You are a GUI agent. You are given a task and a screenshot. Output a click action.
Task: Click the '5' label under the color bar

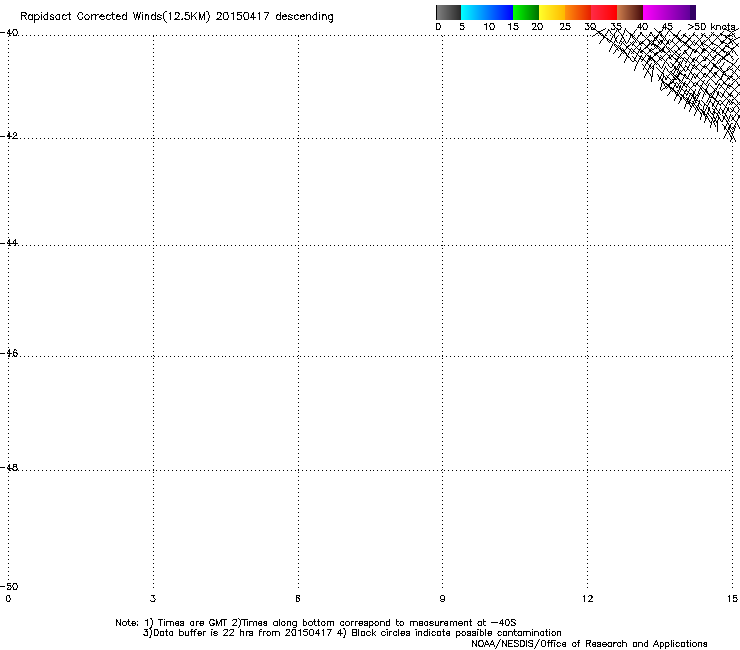click(x=462, y=27)
